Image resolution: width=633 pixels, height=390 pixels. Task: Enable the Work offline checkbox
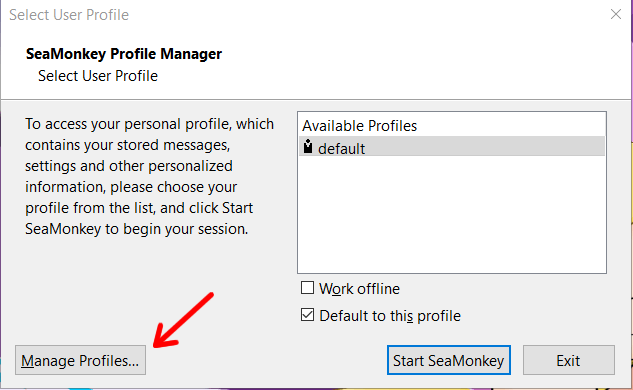tap(307, 288)
